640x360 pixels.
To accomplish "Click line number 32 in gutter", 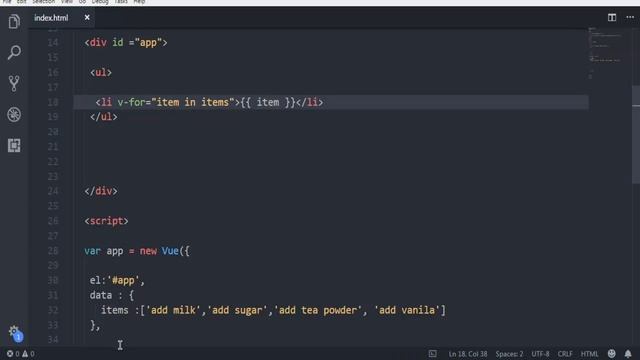I will [53, 310].
